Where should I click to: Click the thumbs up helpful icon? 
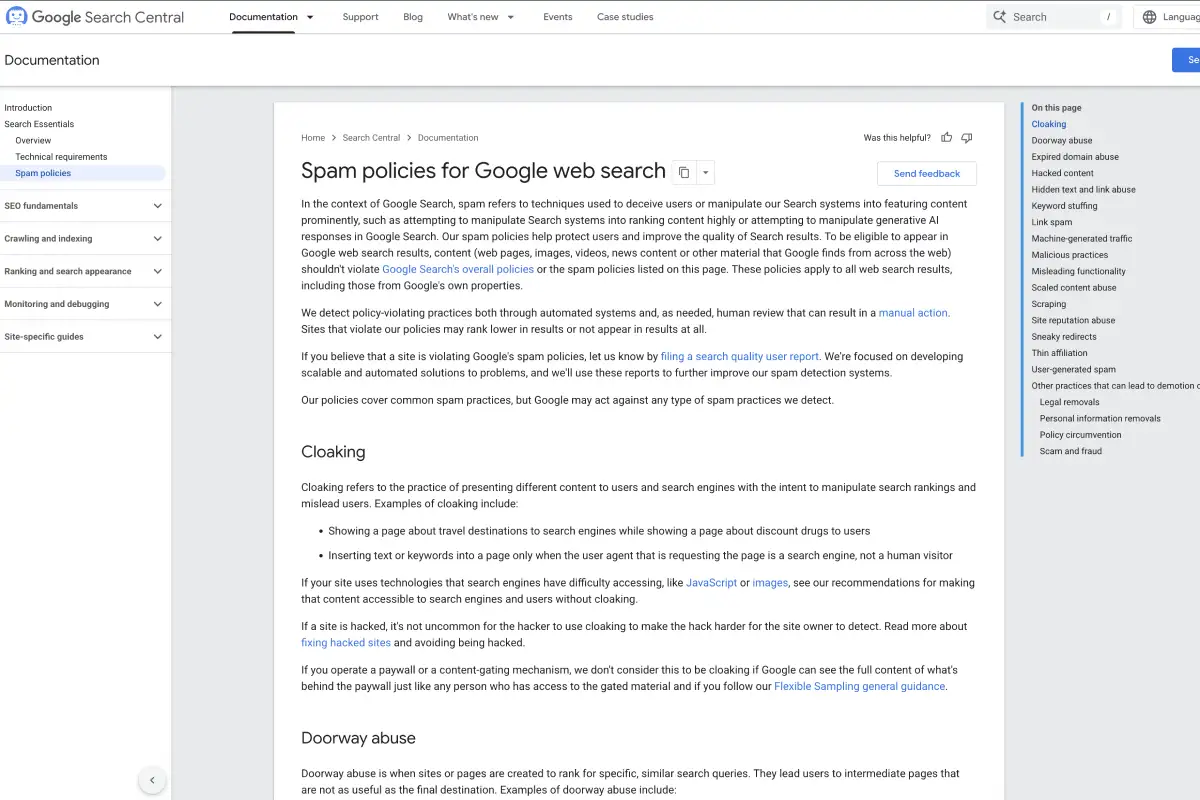947,138
